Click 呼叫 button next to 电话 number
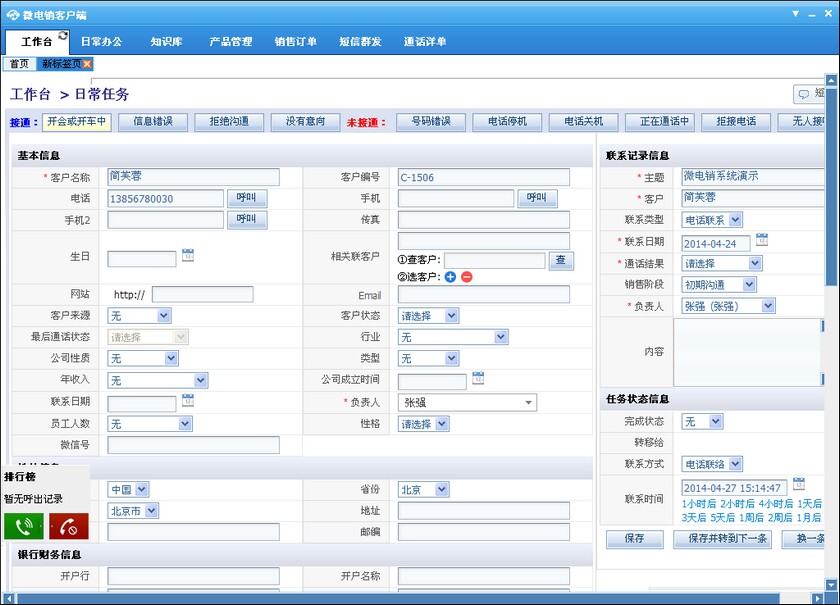Image resolution: width=840 pixels, height=605 pixels. (246, 198)
